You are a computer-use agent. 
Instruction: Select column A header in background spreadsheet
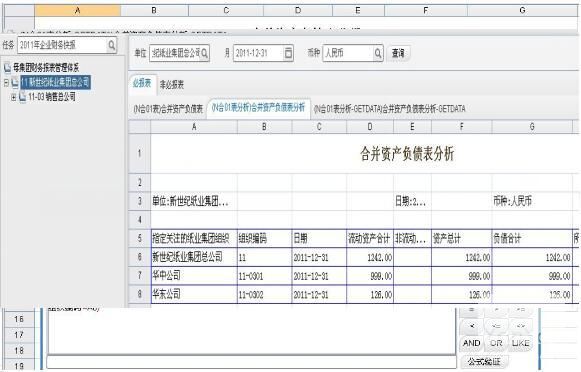(x=77, y=10)
